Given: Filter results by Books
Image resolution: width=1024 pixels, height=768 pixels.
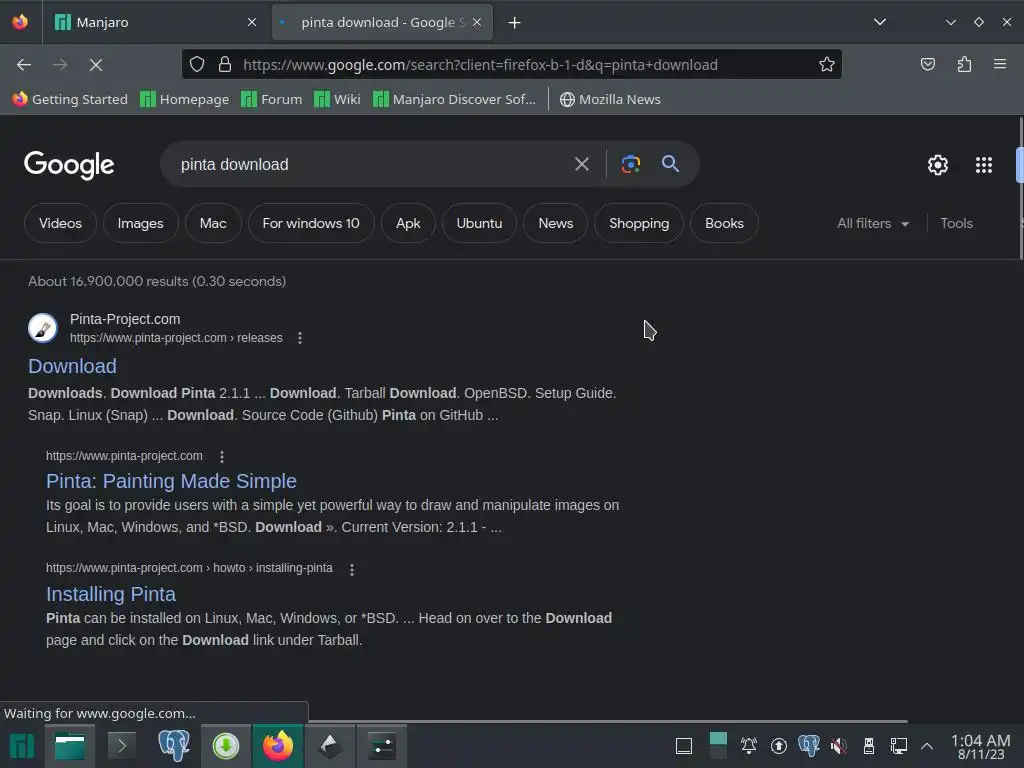Looking at the screenshot, I should (x=724, y=223).
